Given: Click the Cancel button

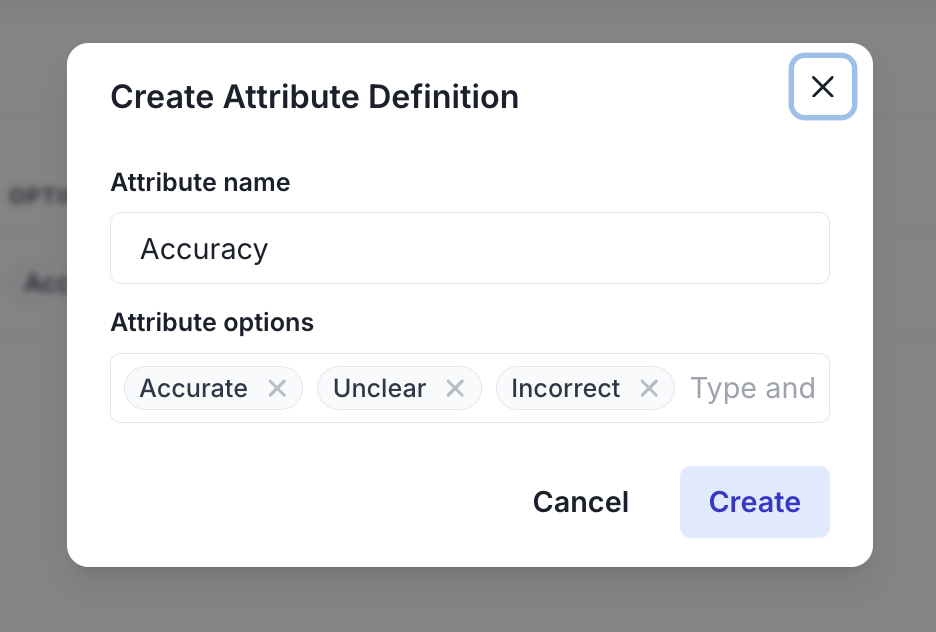Looking at the screenshot, I should coord(580,502).
